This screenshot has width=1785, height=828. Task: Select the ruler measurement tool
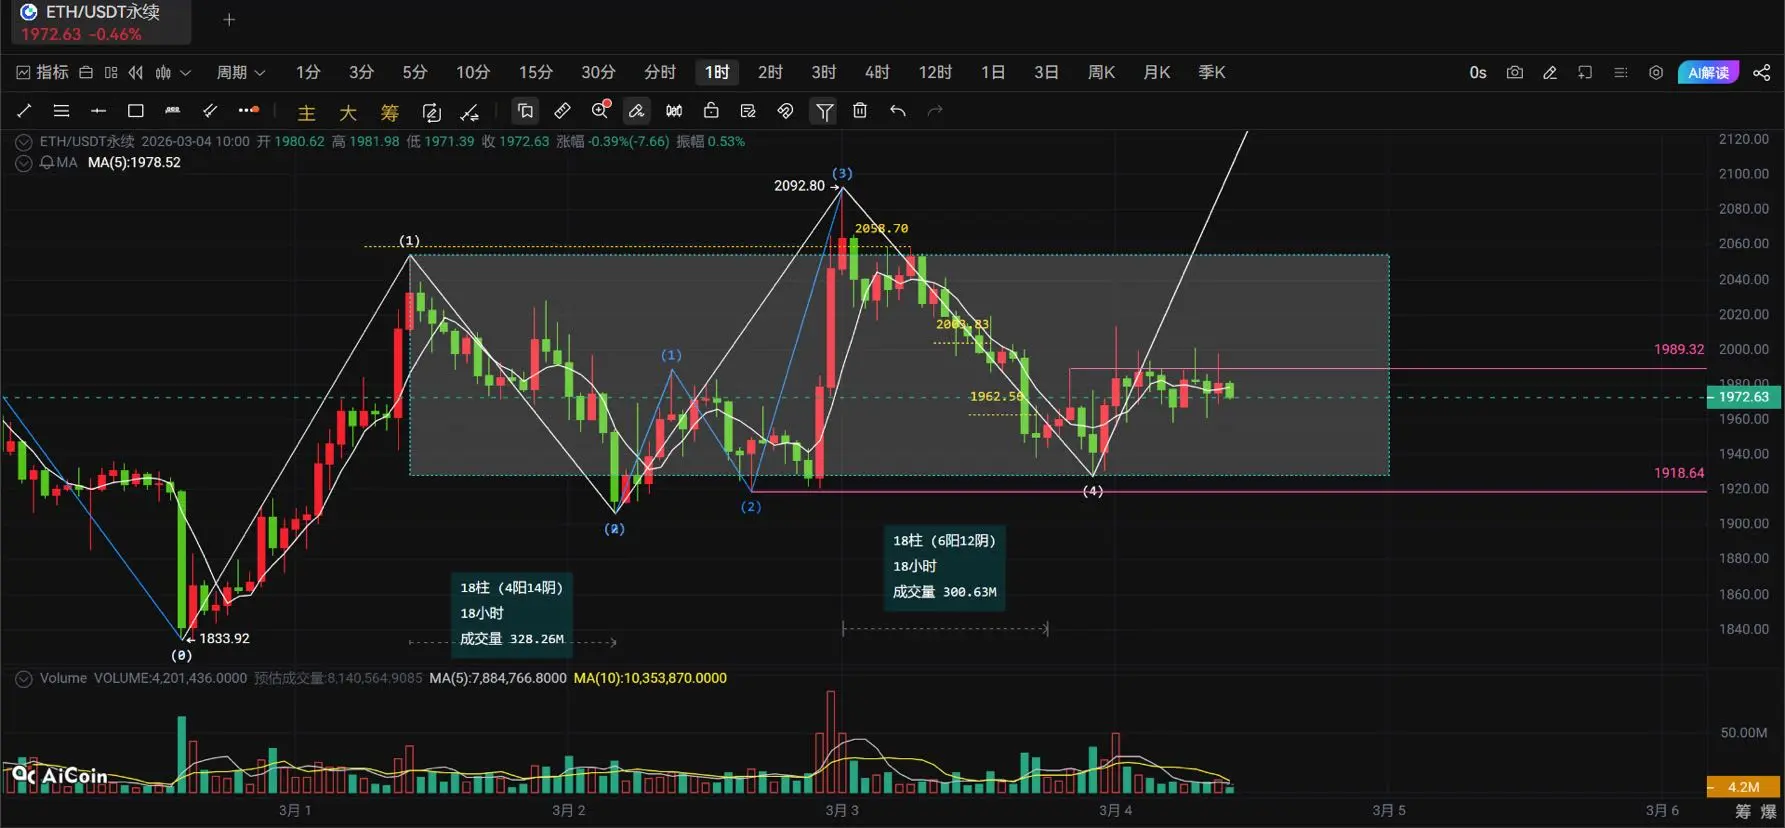563,111
